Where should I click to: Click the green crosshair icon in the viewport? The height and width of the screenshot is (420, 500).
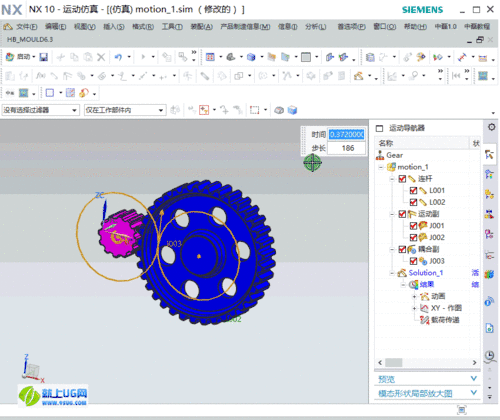[312, 163]
